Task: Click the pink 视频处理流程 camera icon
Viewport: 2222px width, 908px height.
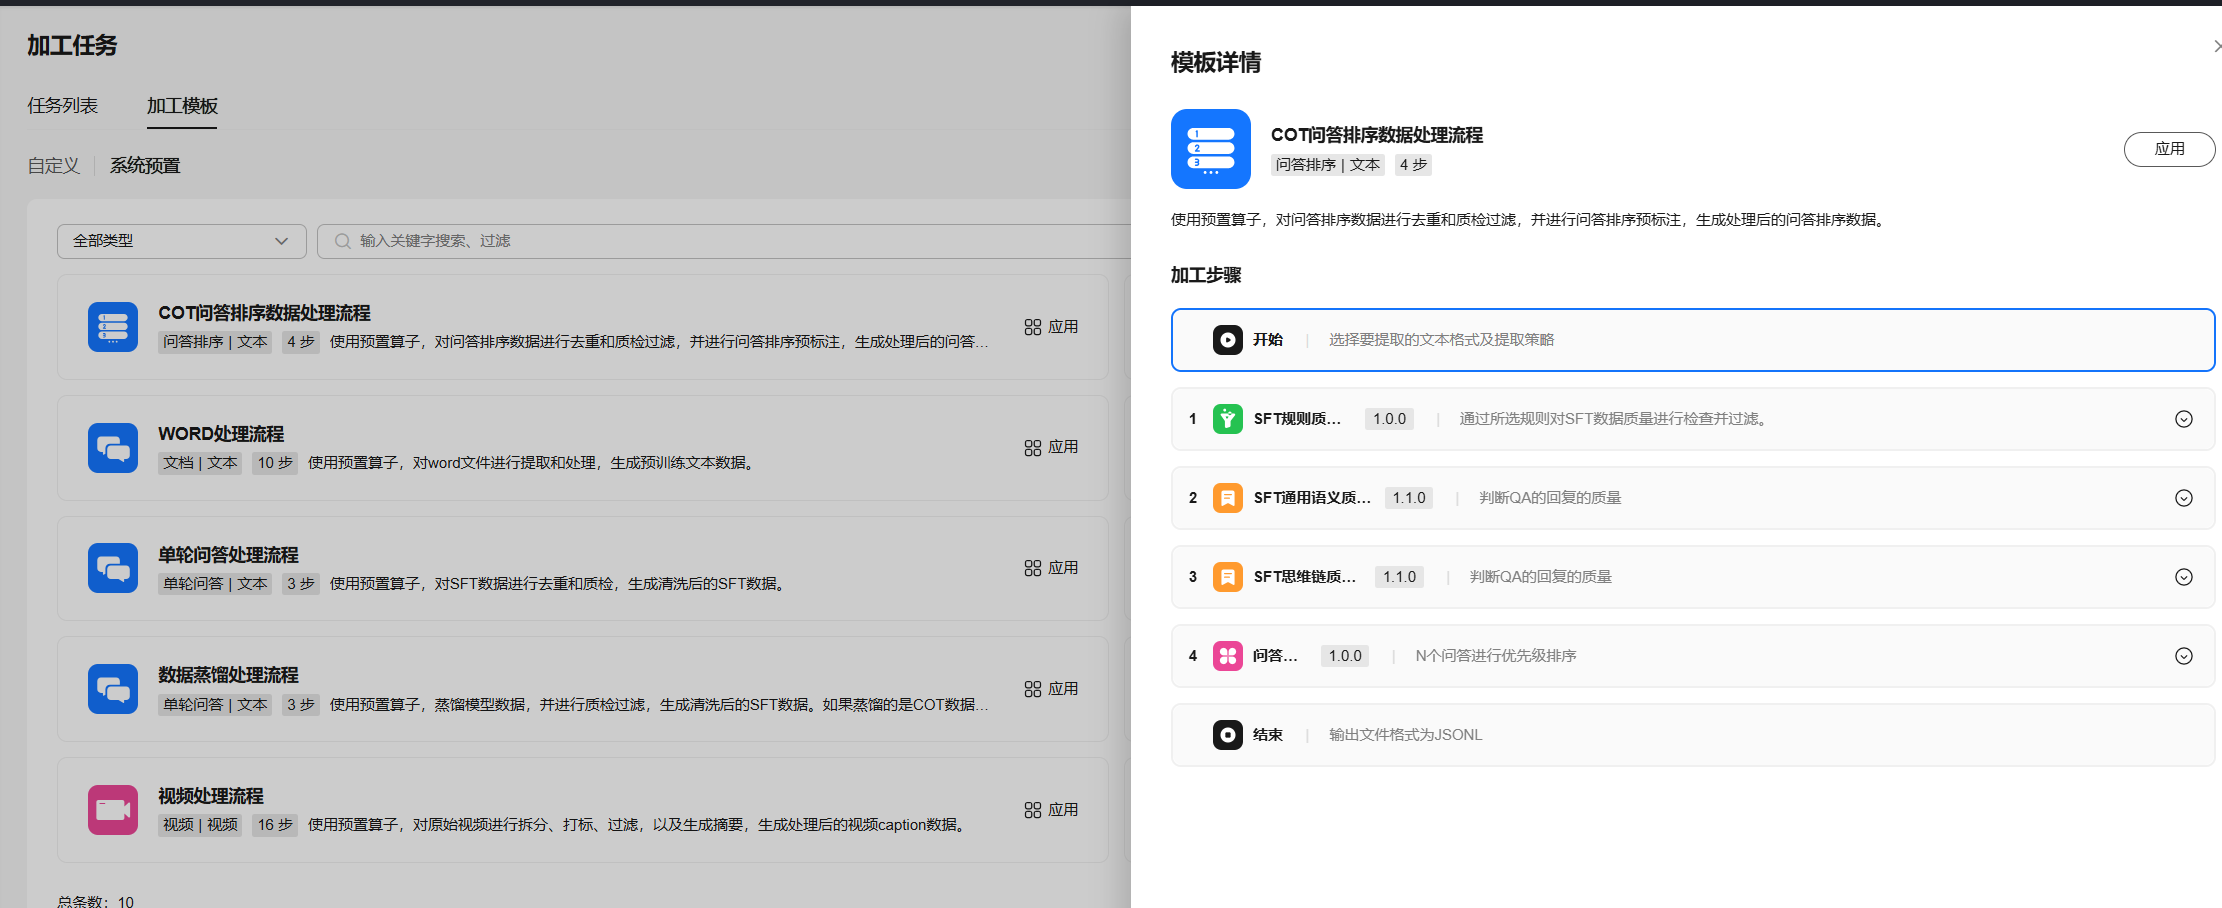Action: [113, 810]
